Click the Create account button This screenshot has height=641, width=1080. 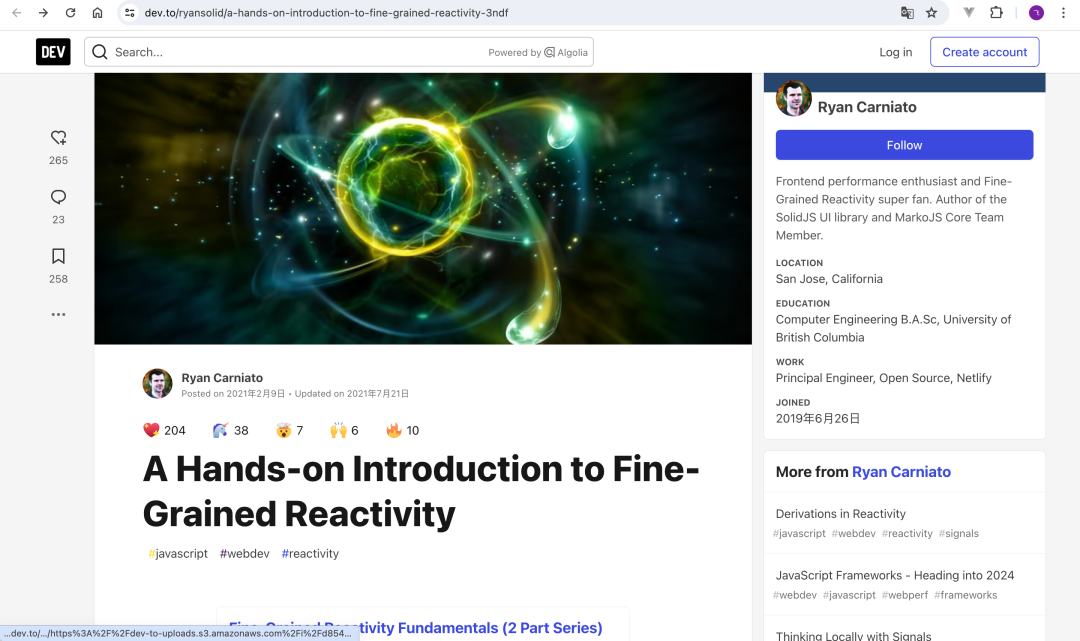click(984, 52)
